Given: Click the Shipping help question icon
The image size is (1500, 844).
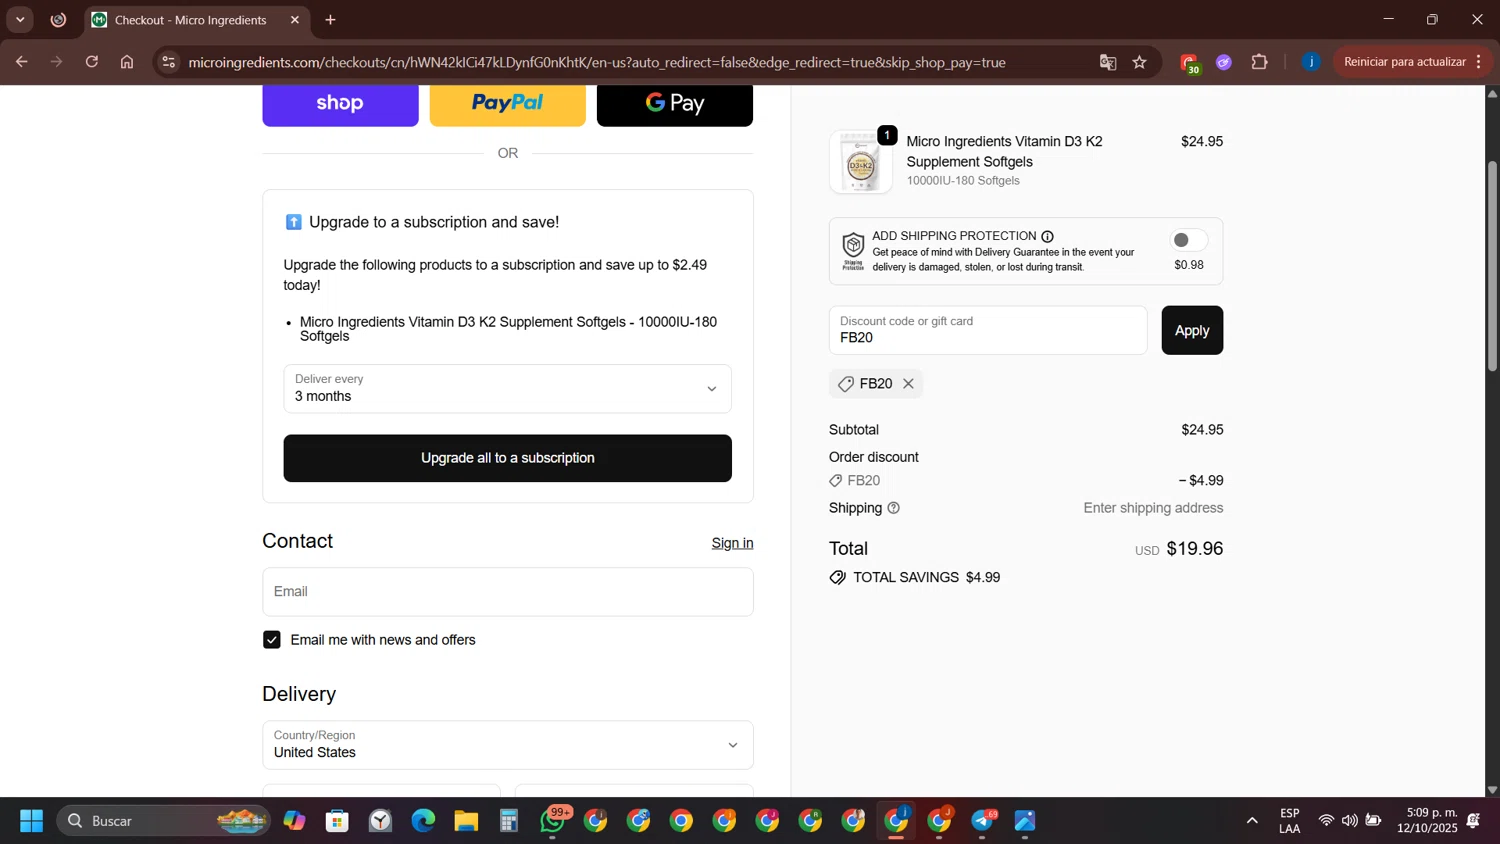Looking at the screenshot, I should tap(894, 508).
